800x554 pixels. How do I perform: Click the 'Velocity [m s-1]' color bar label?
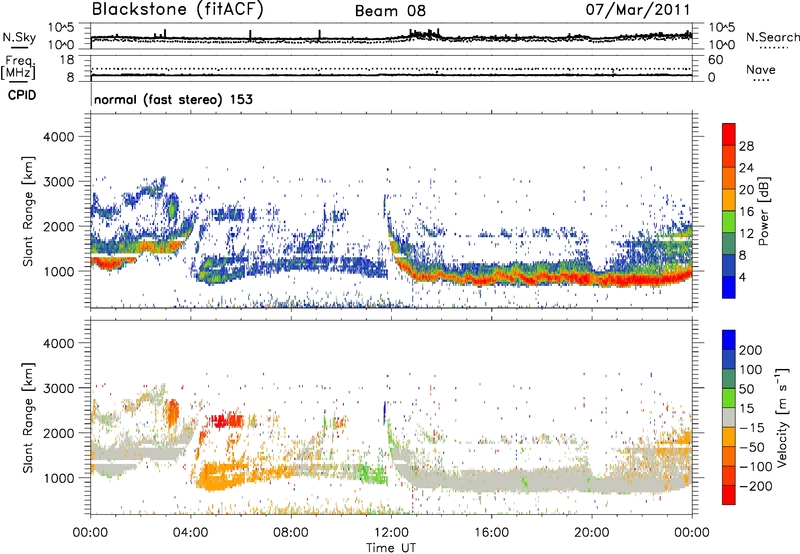coord(782,417)
